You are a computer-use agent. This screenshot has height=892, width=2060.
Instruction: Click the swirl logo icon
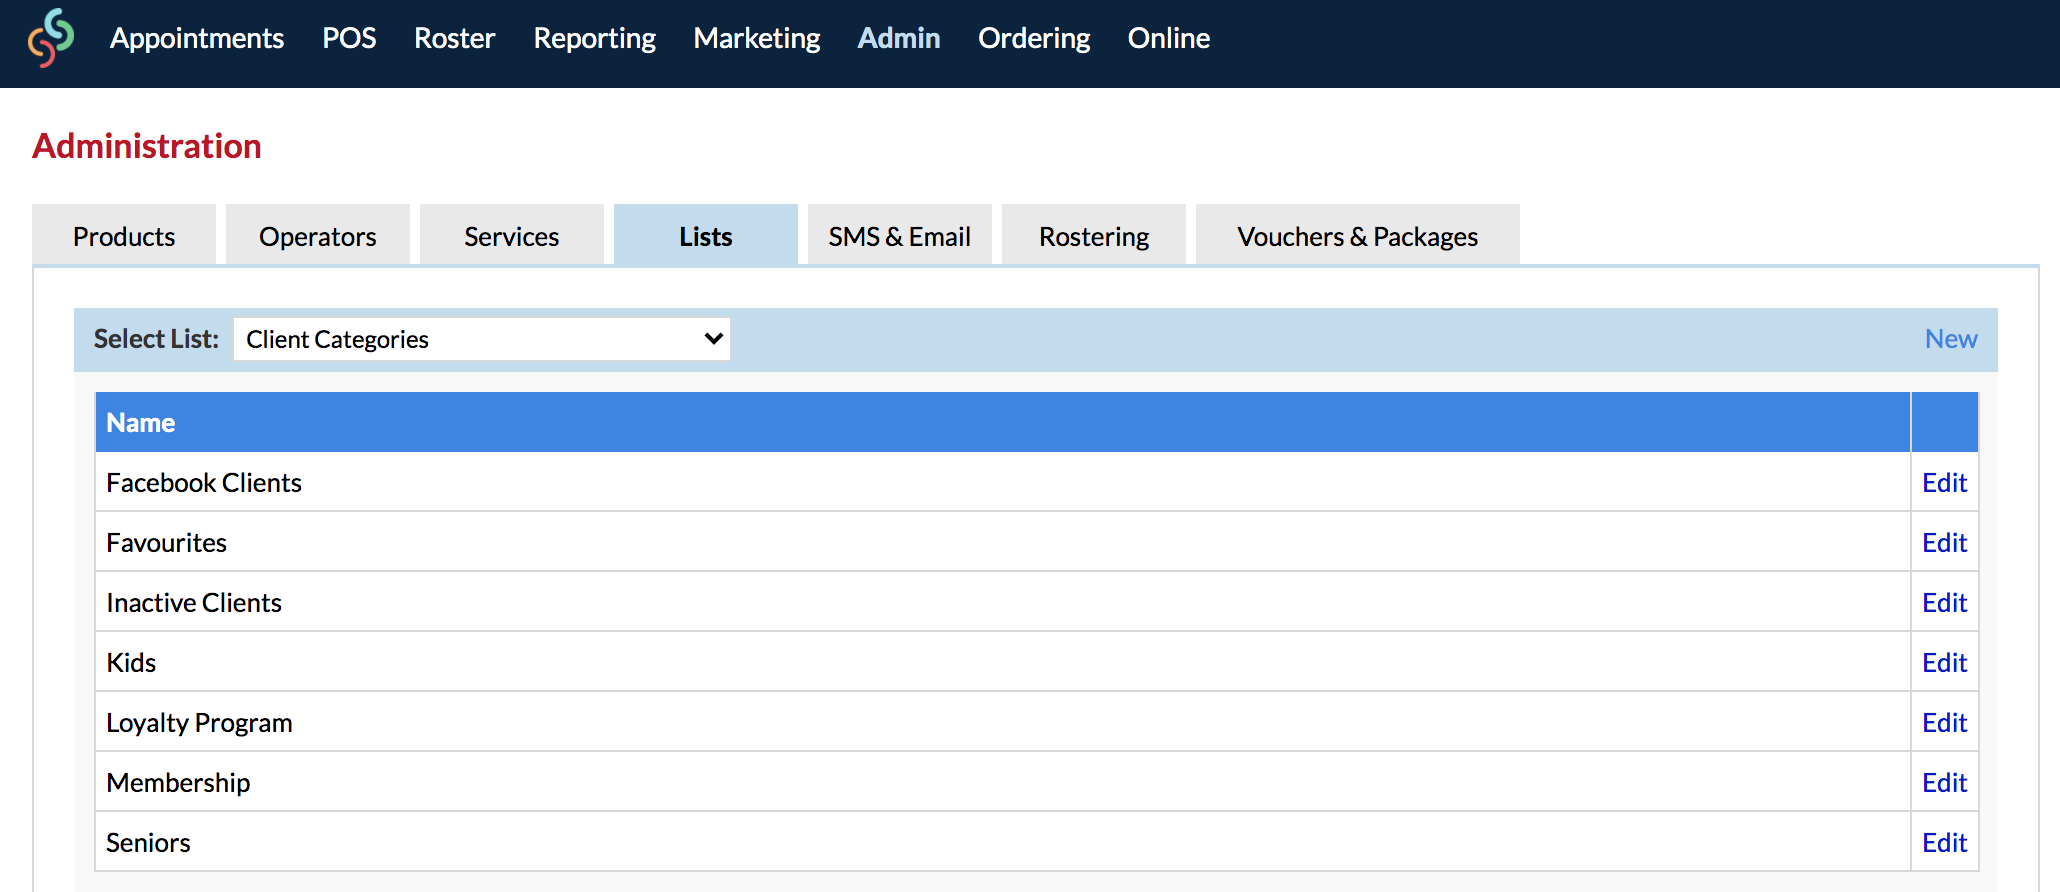click(x=51, y=38)
